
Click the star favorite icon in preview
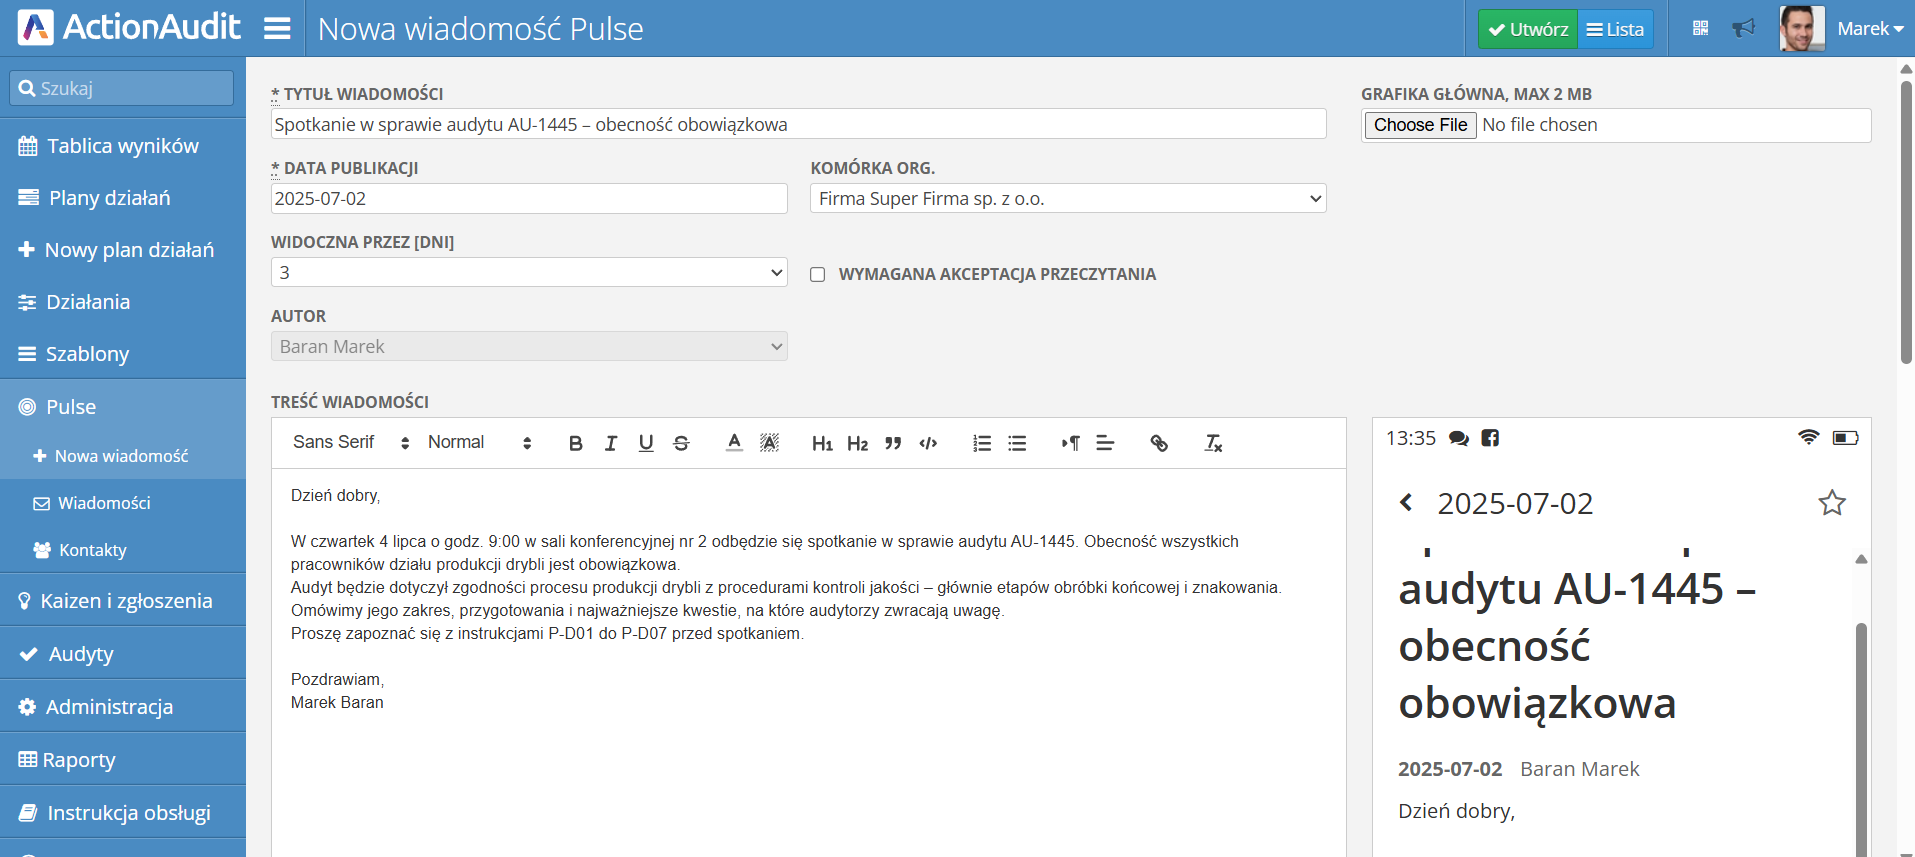tap(1831, 503)
